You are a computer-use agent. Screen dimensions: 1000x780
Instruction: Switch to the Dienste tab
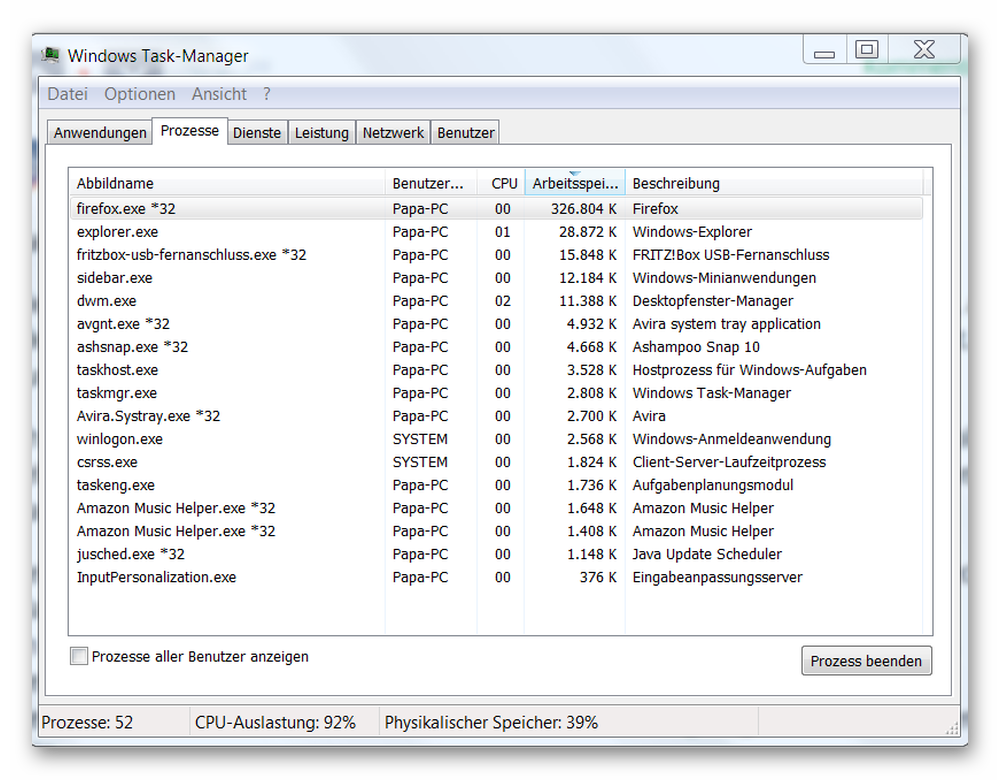click(257, 133)
